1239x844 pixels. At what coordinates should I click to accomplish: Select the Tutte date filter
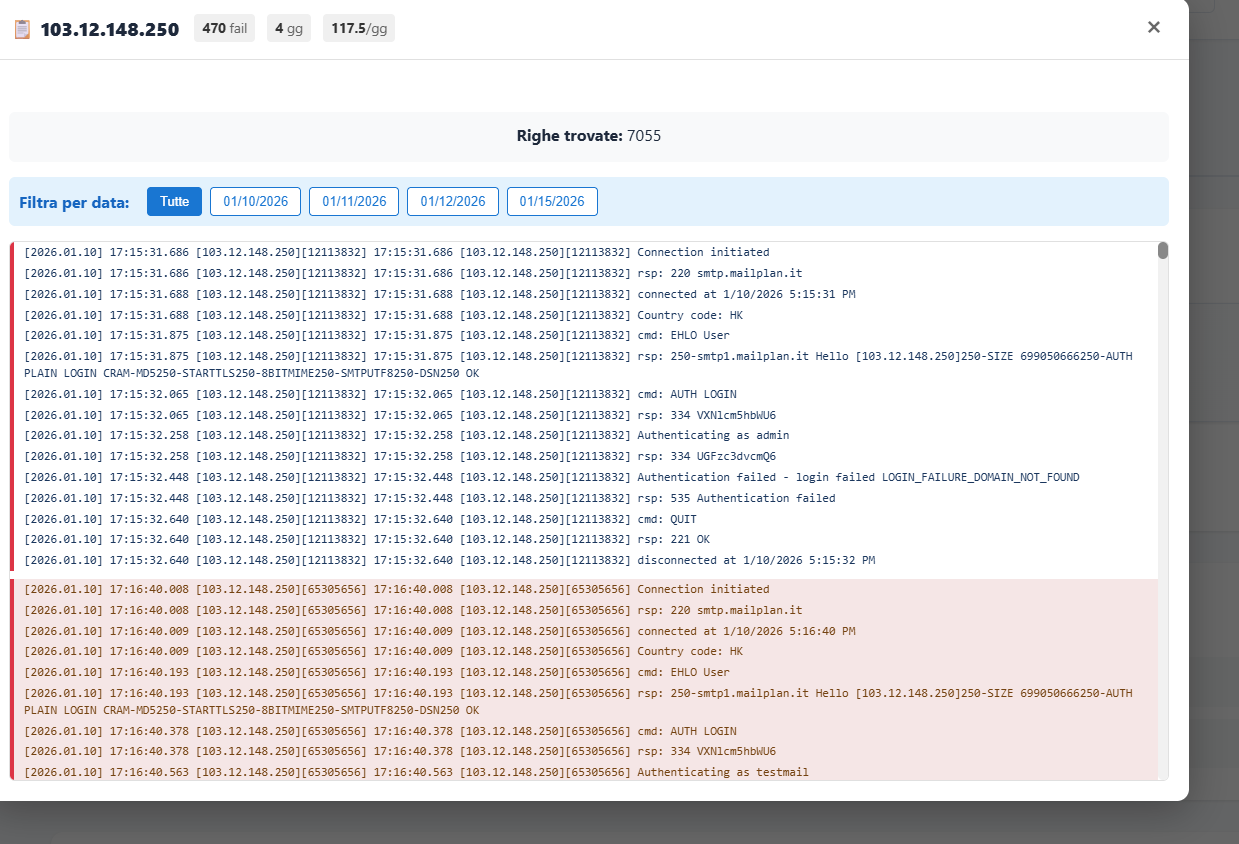tap(174, 201)
